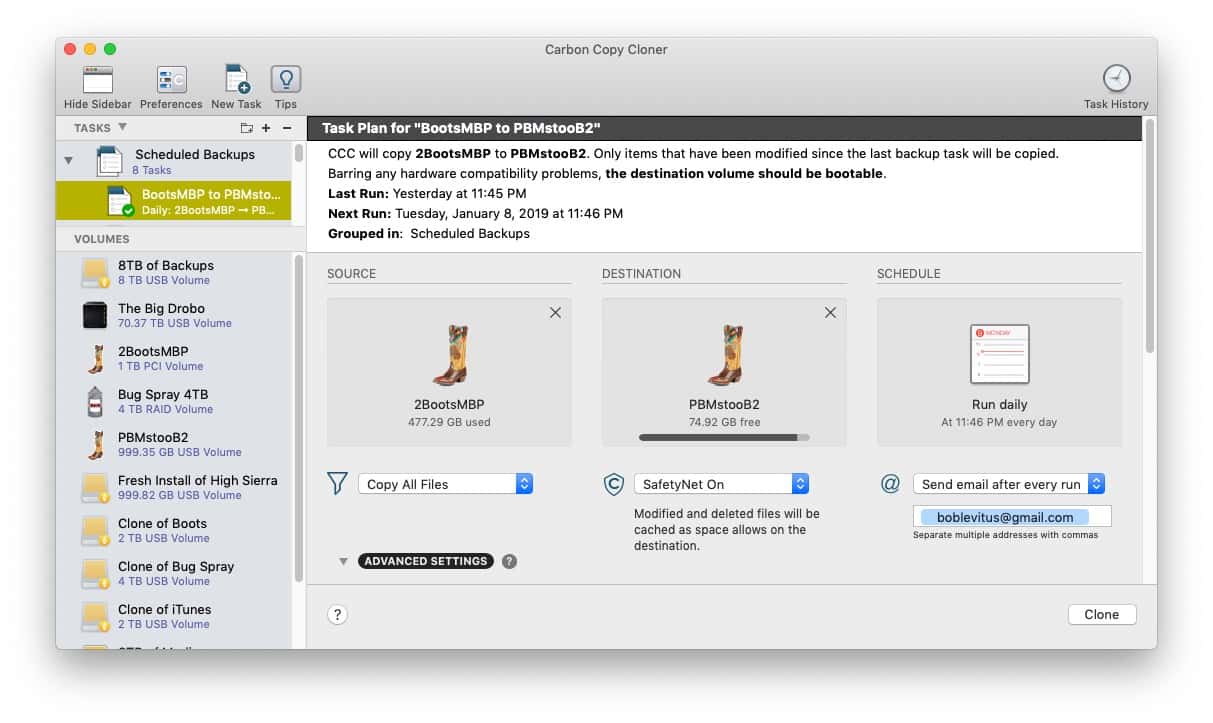Expand the Advanced Settings disclosure triangle

pyautogui.click(x=343, y=561)
